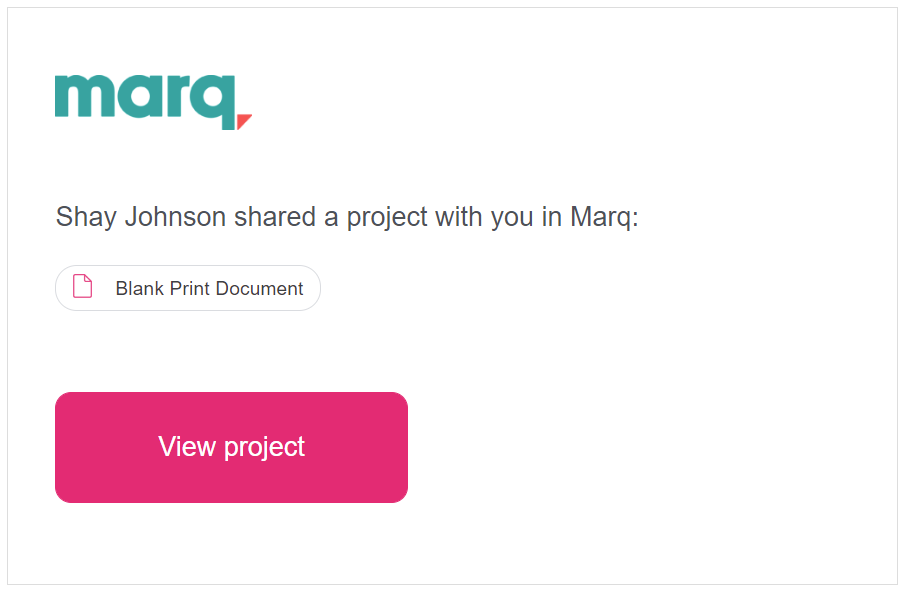Click the word View on pink button
This screenshot has width=905, height=591.
click(187, 446)
